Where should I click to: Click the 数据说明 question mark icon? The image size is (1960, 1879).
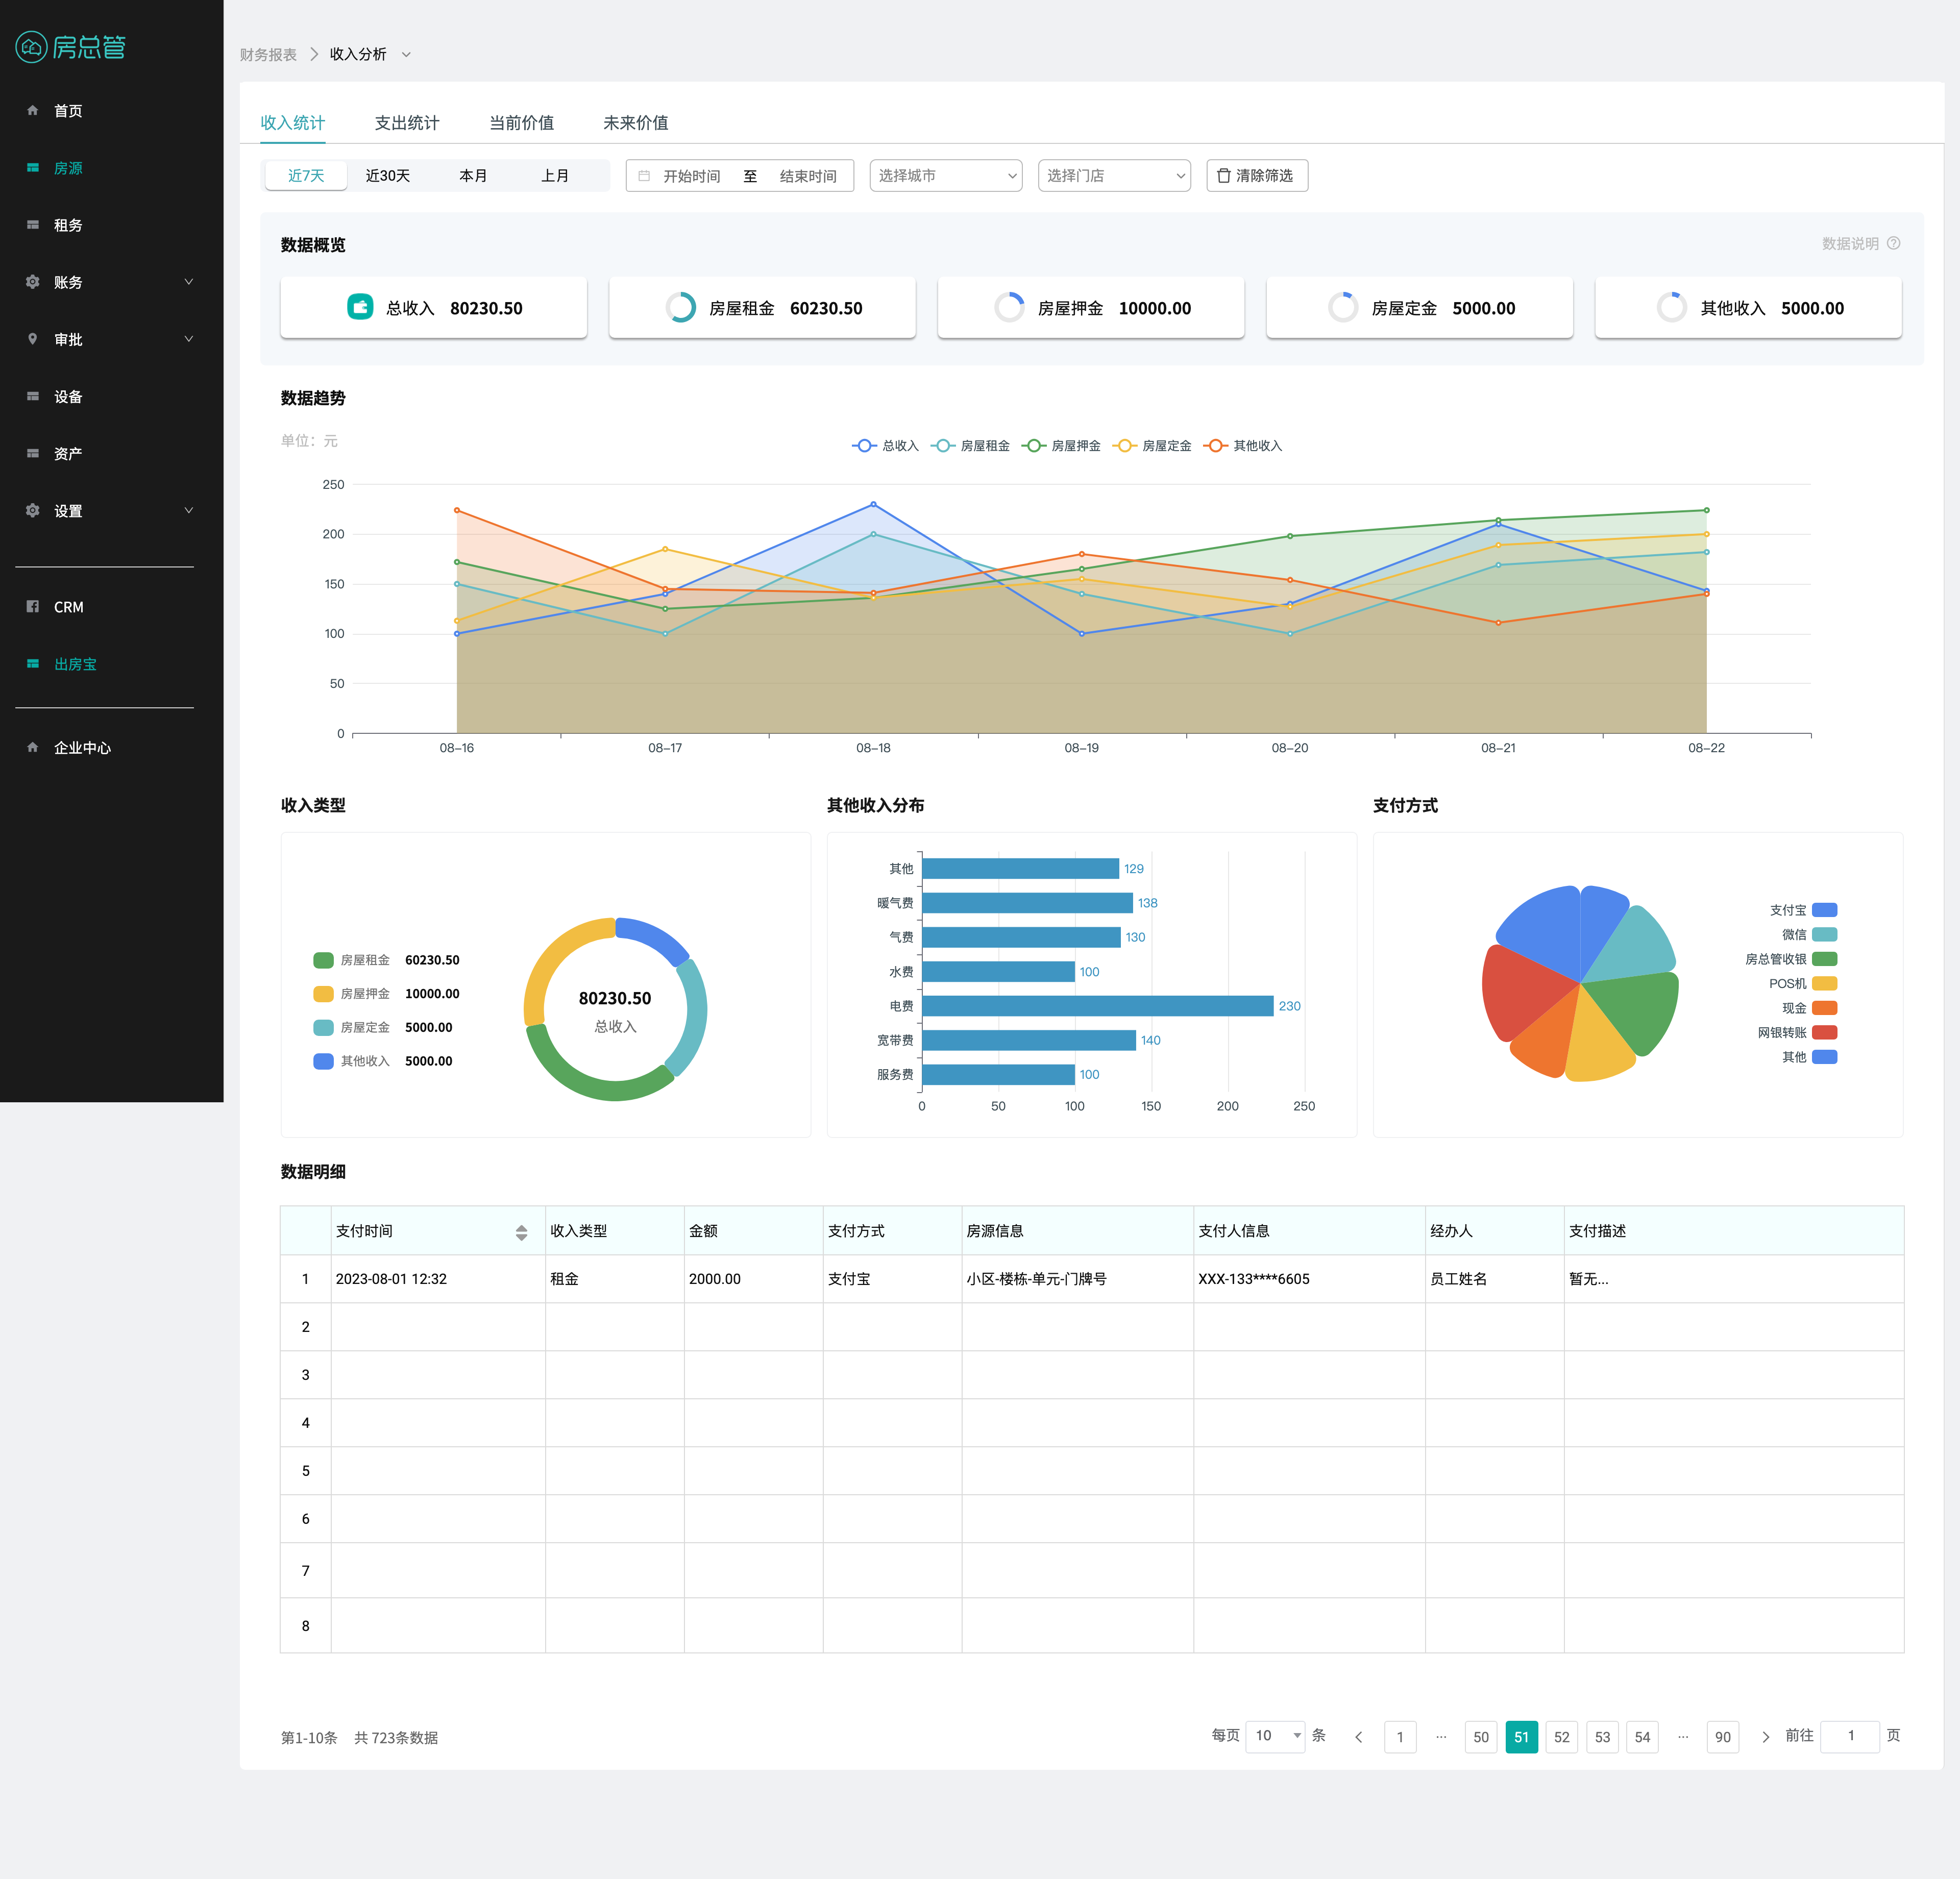point(1893,243)
